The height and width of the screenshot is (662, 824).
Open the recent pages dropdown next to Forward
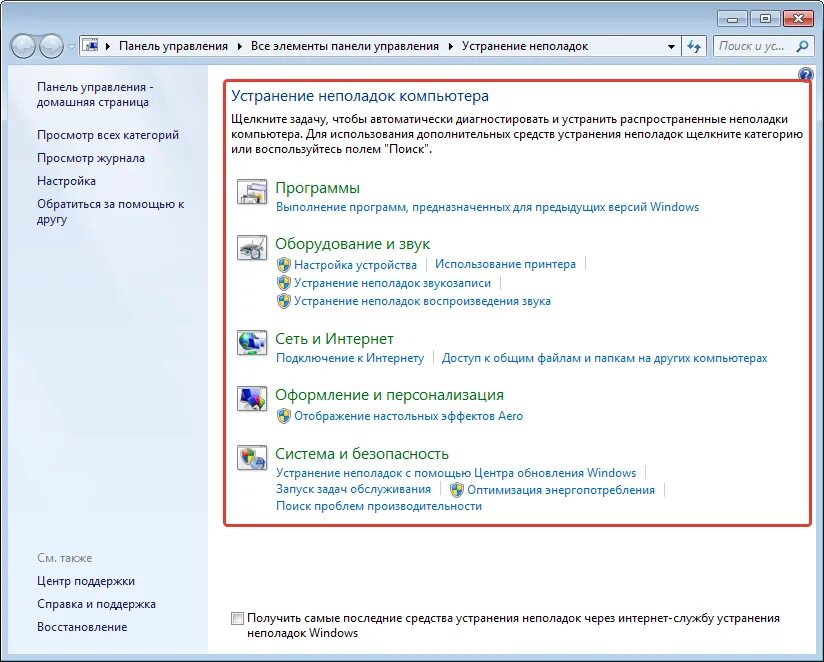click(x=71, y=47)
